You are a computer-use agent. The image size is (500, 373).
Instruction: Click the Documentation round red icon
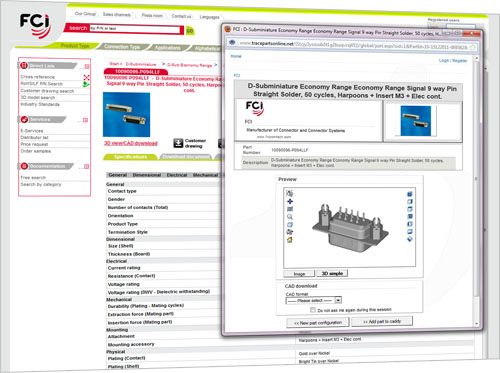[24, 166]
